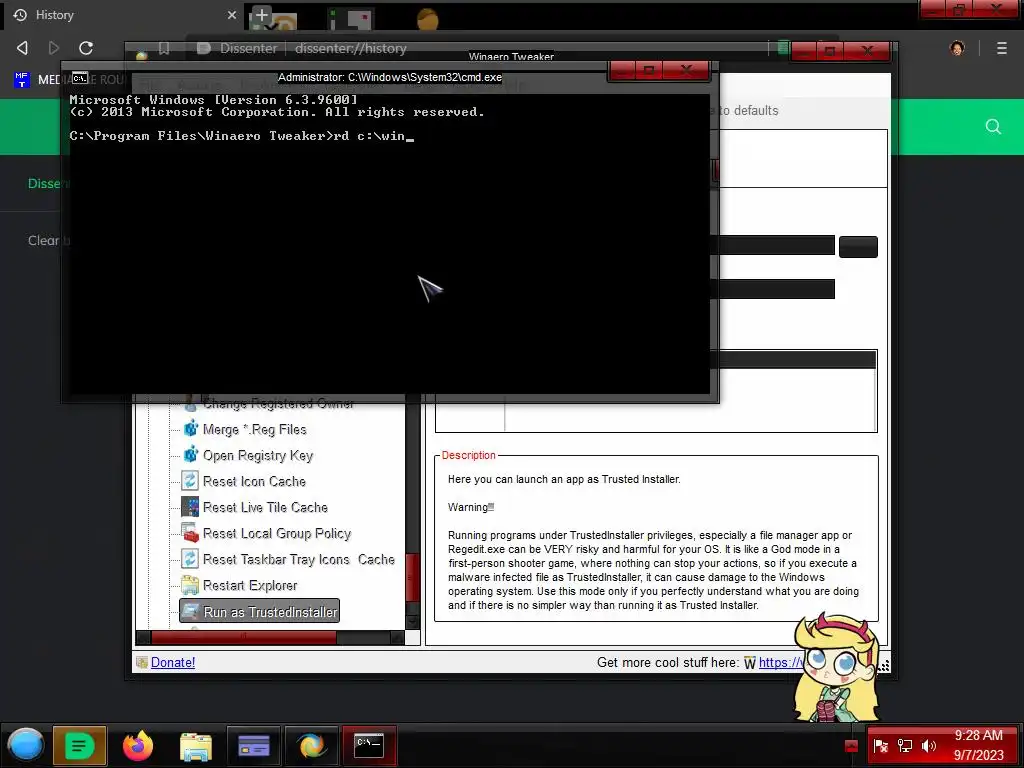Viewport: 1024px width, 768px height.
Task: Open the cmd window system menu icon
Action: (x=80, y=78)
